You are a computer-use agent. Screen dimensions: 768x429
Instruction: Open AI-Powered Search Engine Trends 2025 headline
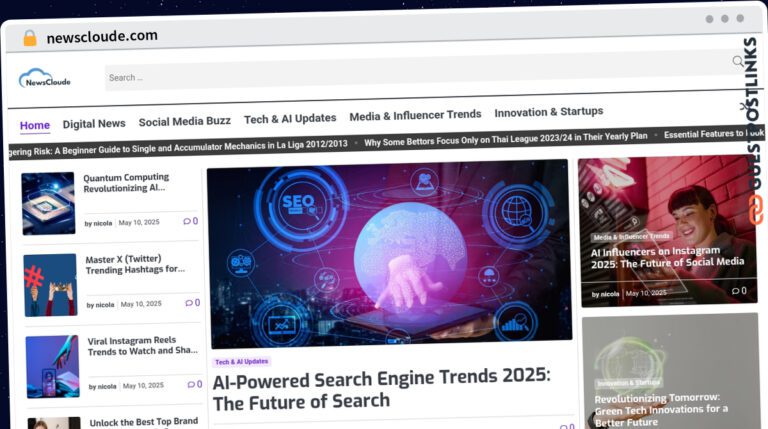tap(382, 389)
